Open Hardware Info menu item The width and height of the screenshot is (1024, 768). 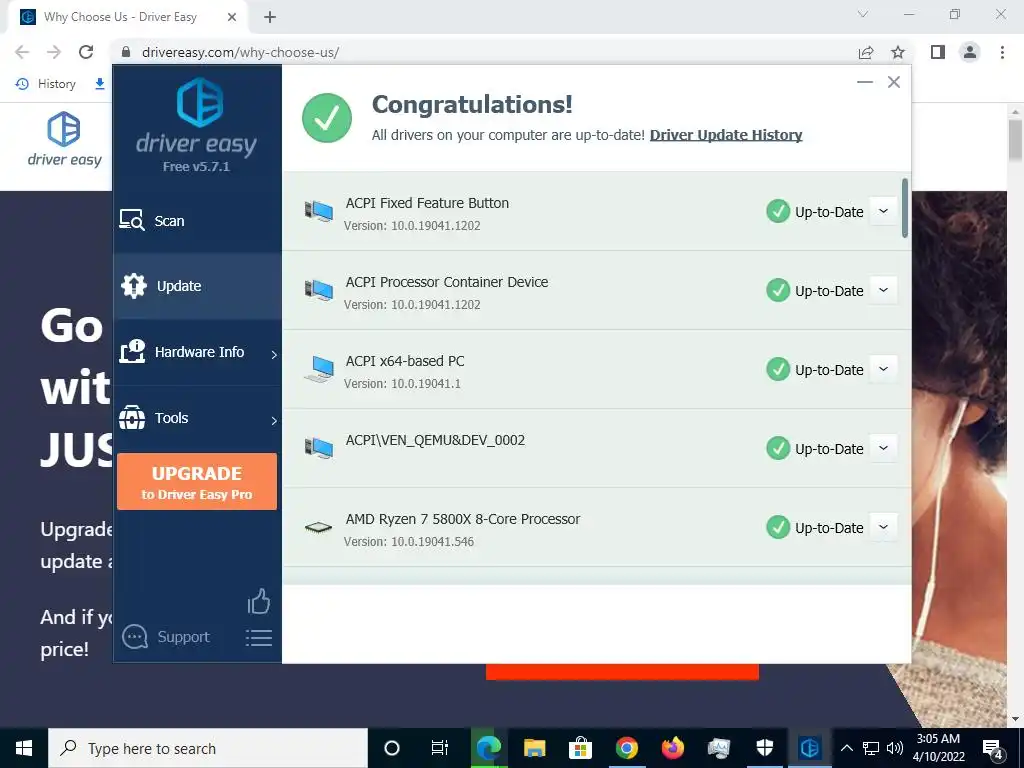[197, 352]
